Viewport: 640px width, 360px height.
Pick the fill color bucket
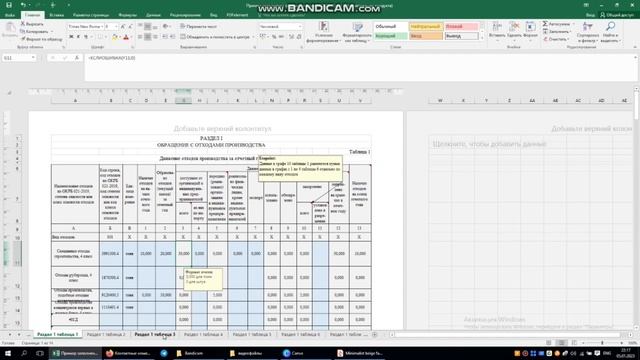tap(114, 37)
